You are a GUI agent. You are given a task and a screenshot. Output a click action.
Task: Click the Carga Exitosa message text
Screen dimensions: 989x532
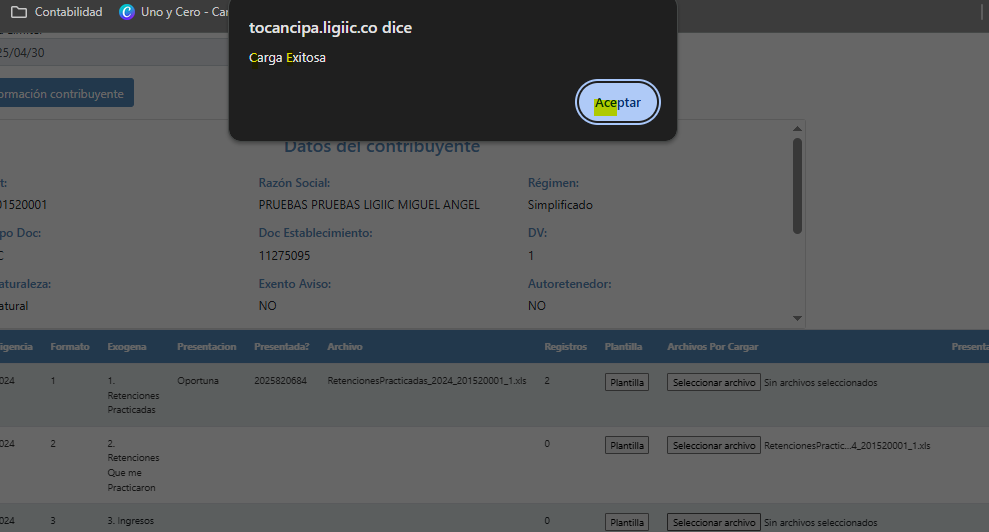(287, 57)
